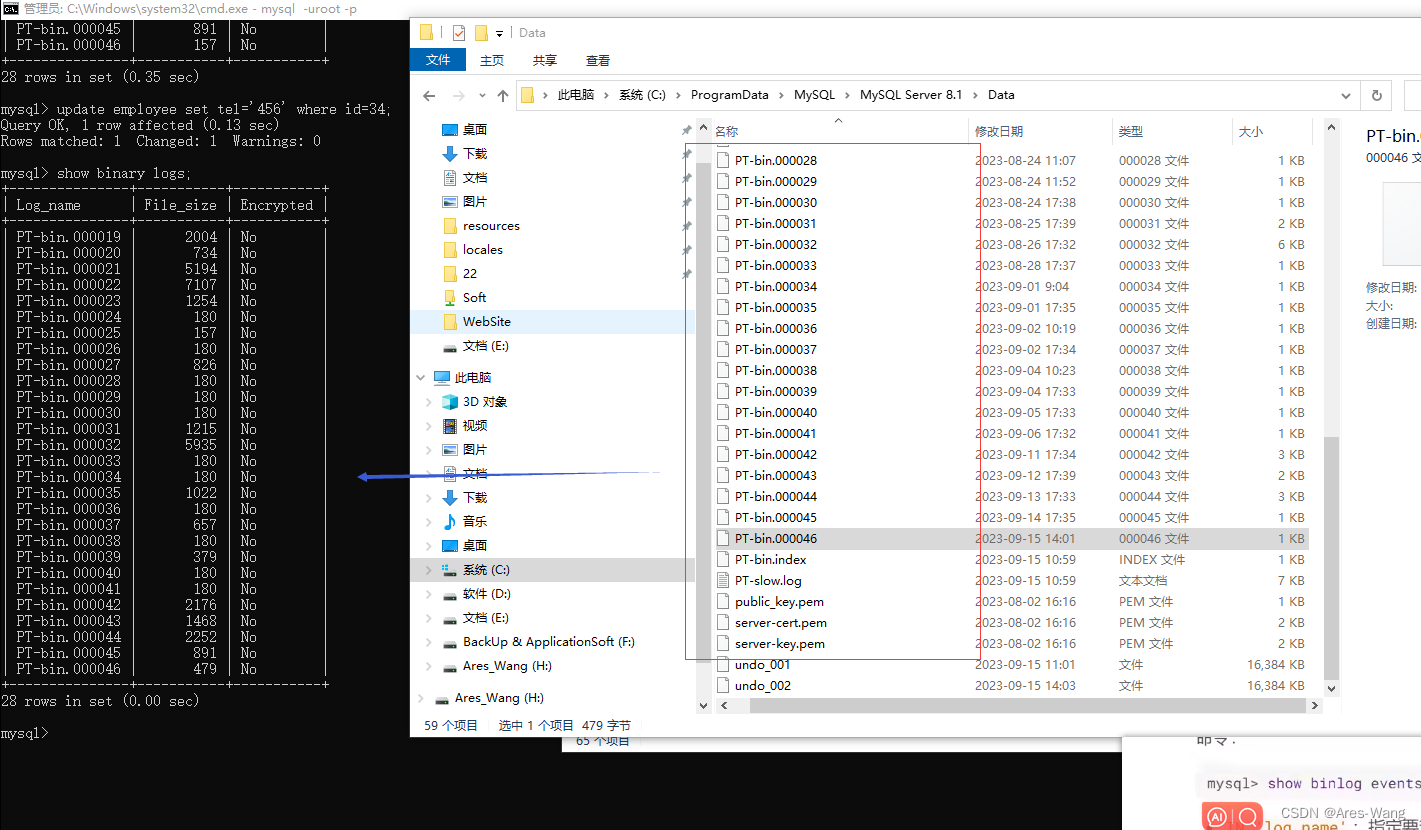The height and width of the screenshot is (830, 1421).
Task: Expand the 3D 对象 tree node
Action: (x=430, y=401)
